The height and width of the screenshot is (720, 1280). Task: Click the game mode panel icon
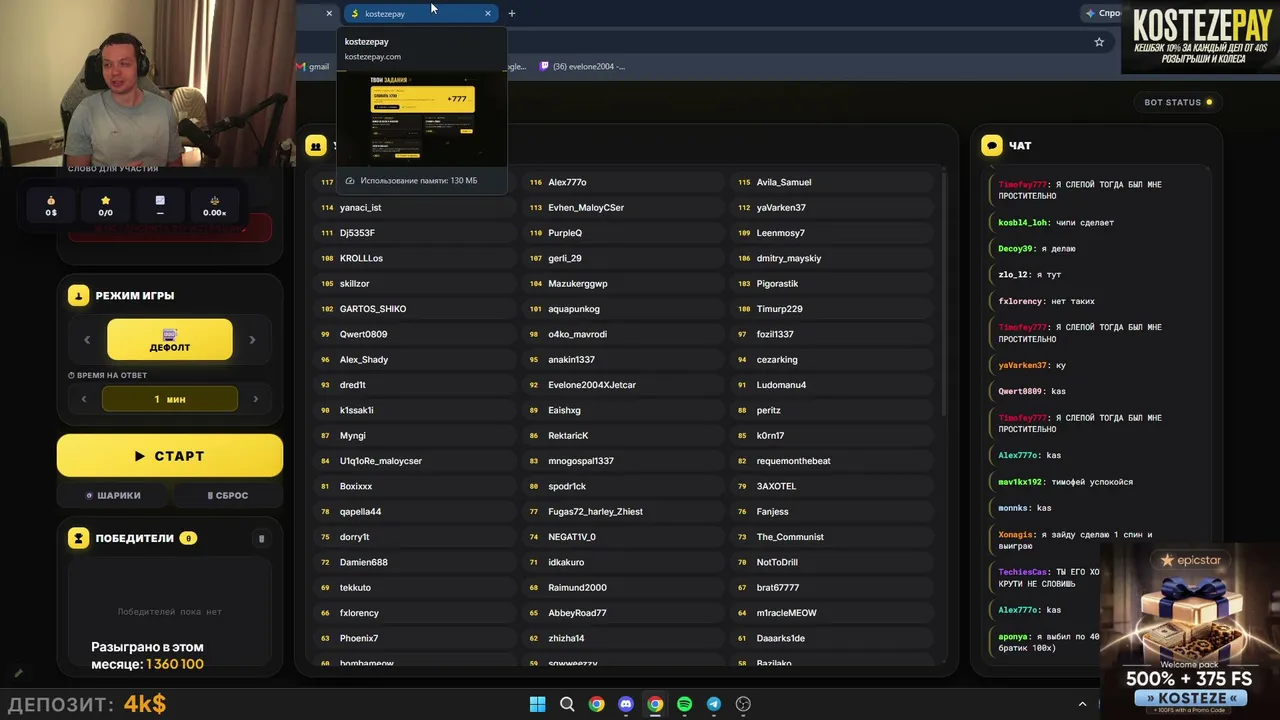[78, 295]
